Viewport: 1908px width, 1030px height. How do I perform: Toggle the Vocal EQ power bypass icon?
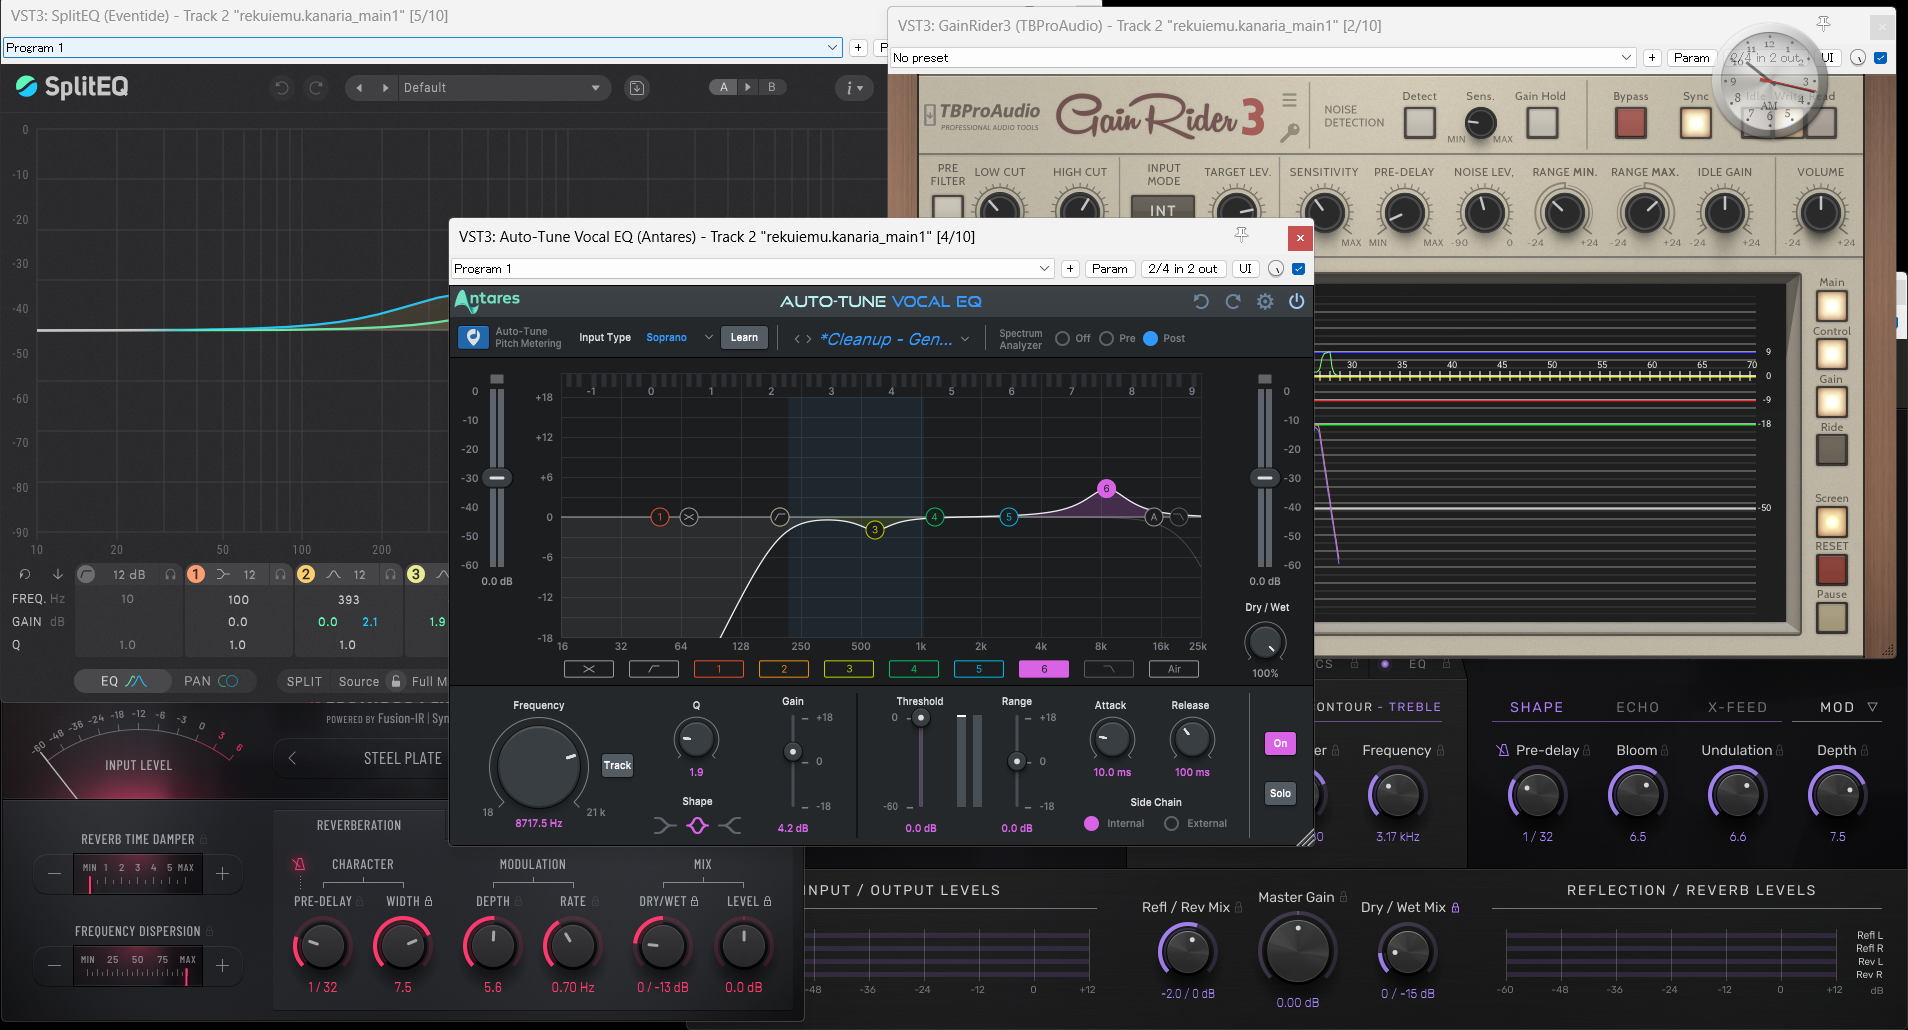point(1297,302)
